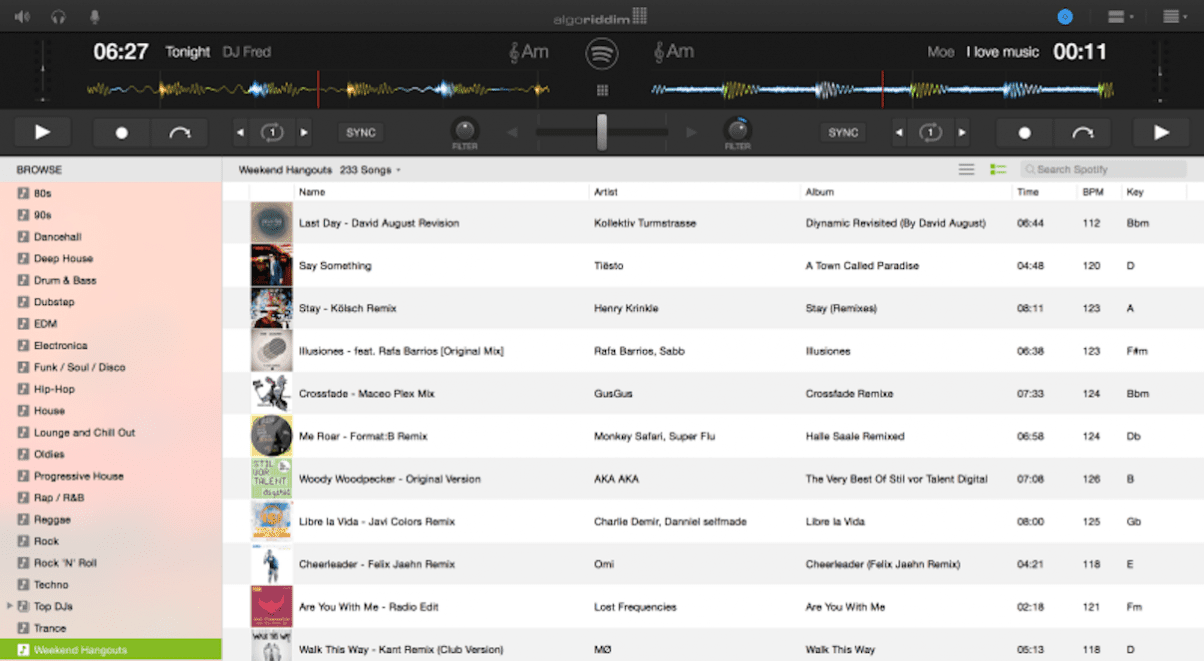
Task: Toggle the right deck 1-beat loop
Action: (x=931, y=132)
